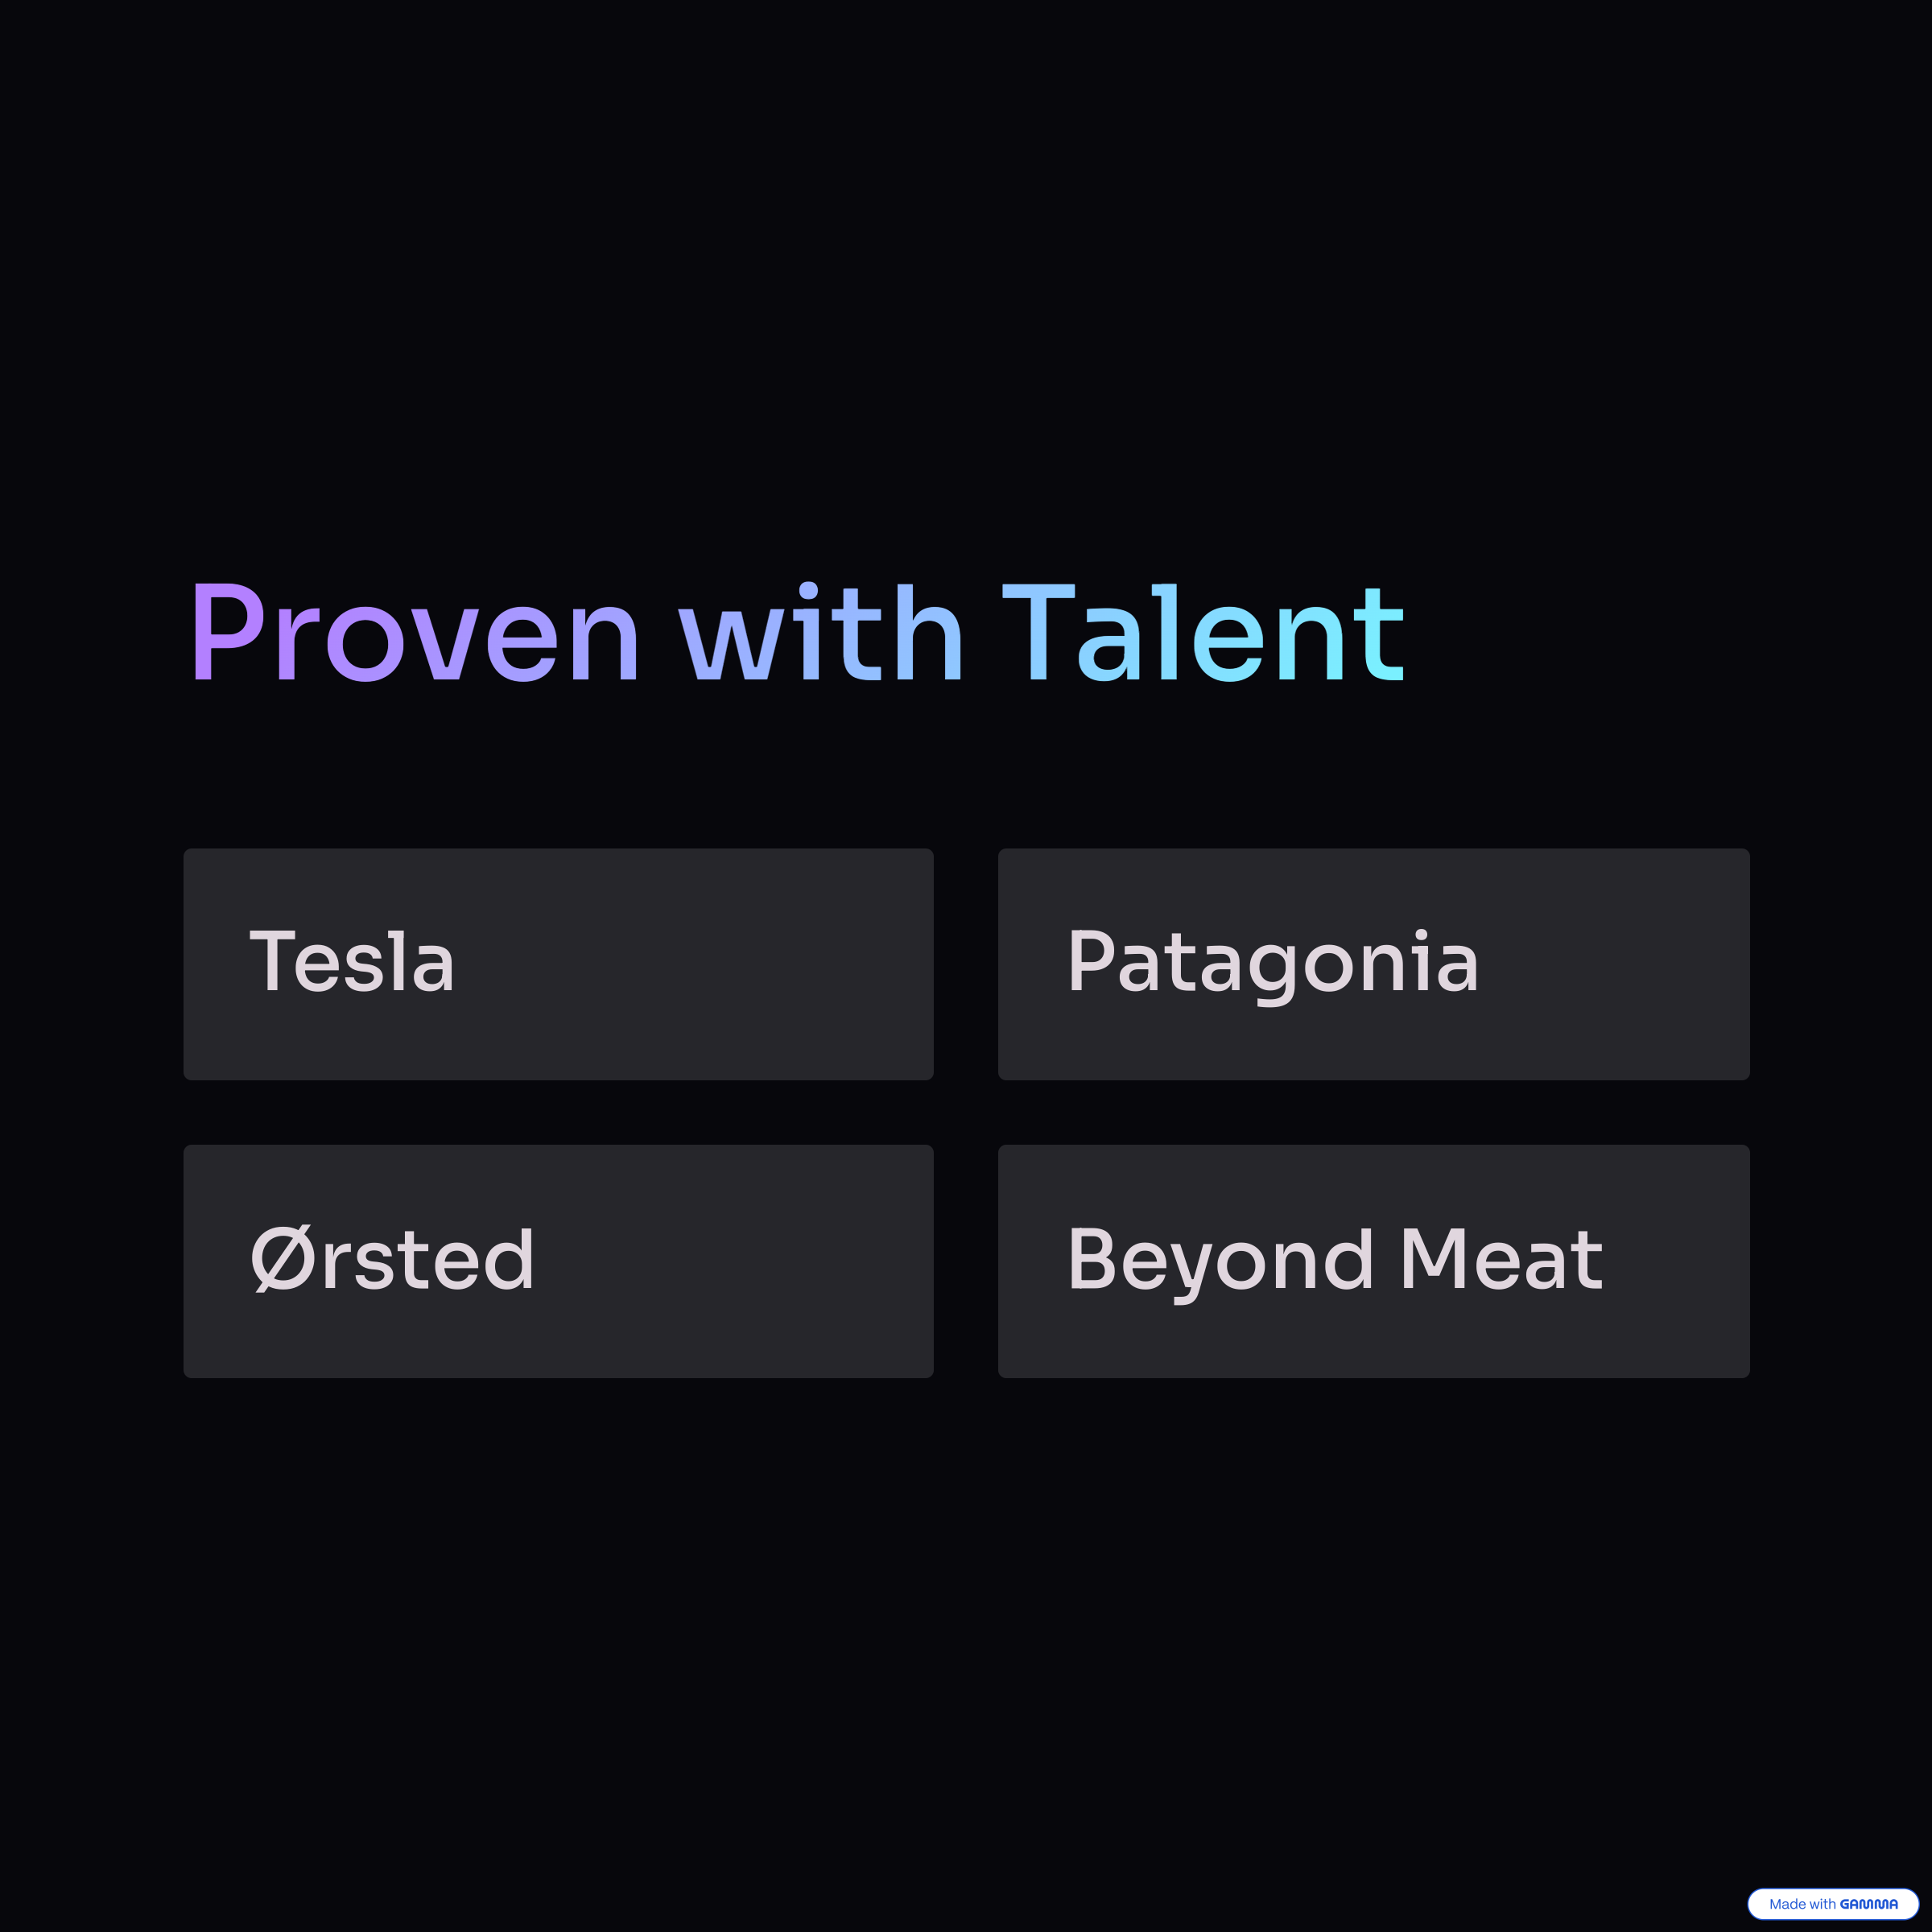Click the word Beyond in the bottom-right card

tap(1220, 1264)
